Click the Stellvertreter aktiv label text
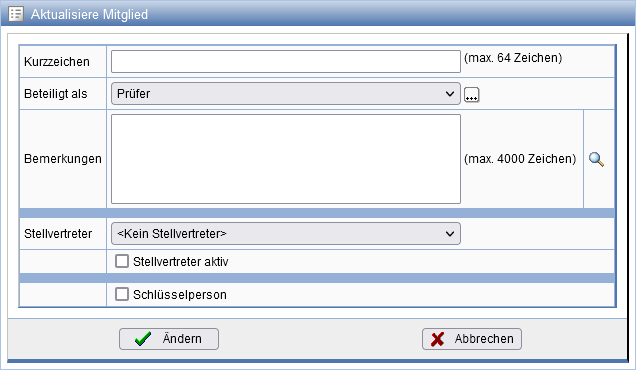Viewport: 636px width, 370px height. click(x=180, y=262)
